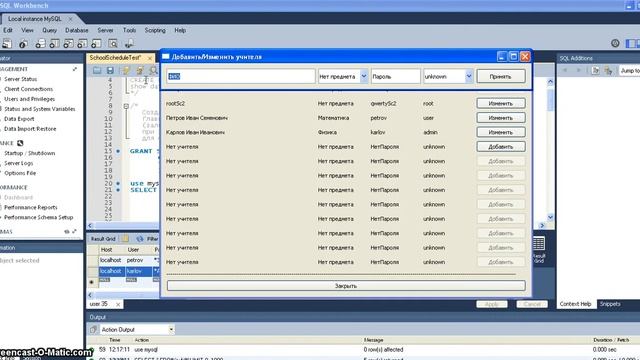Click forward arrow in SQL Additions panel
The image size is (640, 360).
[578, 71]
